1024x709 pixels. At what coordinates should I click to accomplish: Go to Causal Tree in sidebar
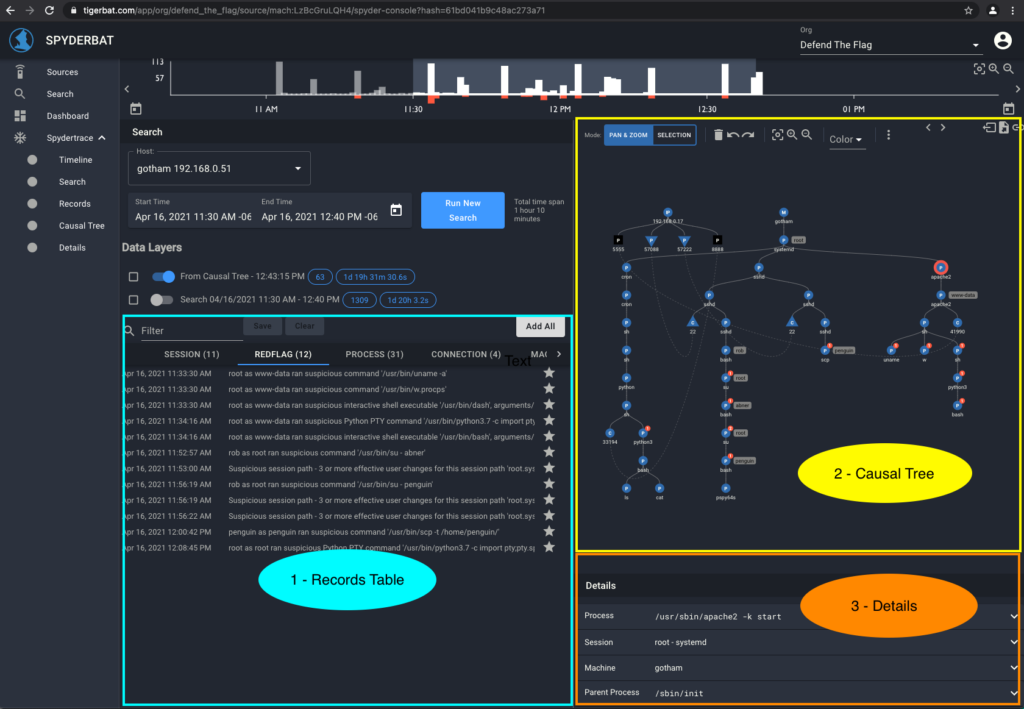pos(82,226)
